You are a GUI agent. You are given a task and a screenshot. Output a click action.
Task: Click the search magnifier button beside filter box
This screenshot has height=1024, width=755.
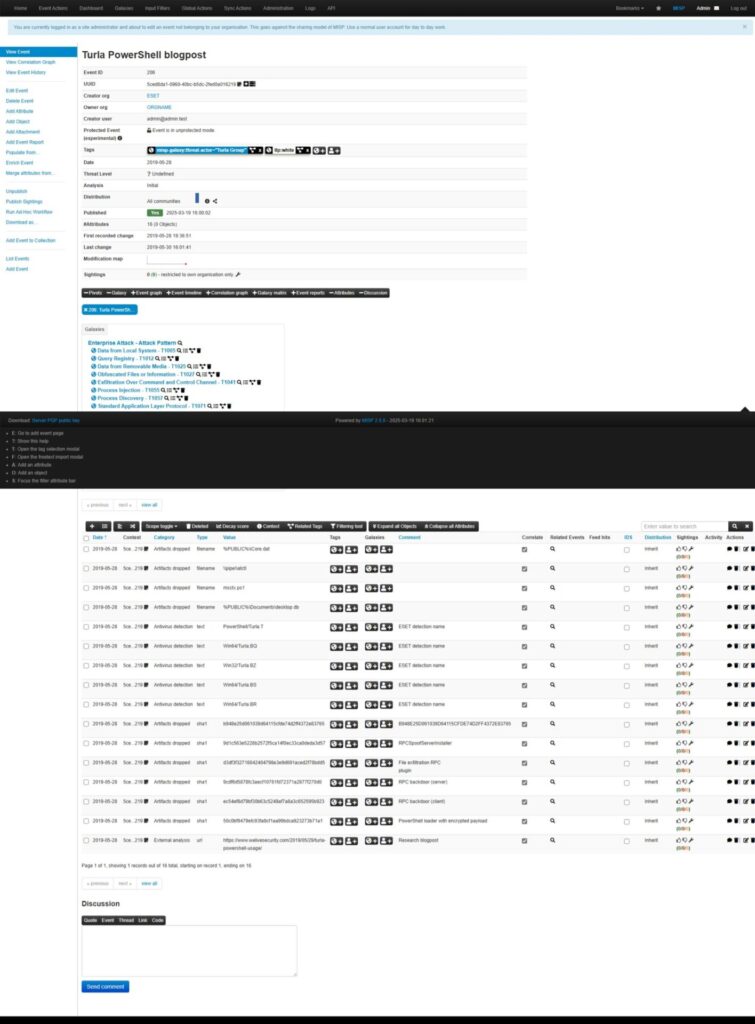click(x=735, y=526)
